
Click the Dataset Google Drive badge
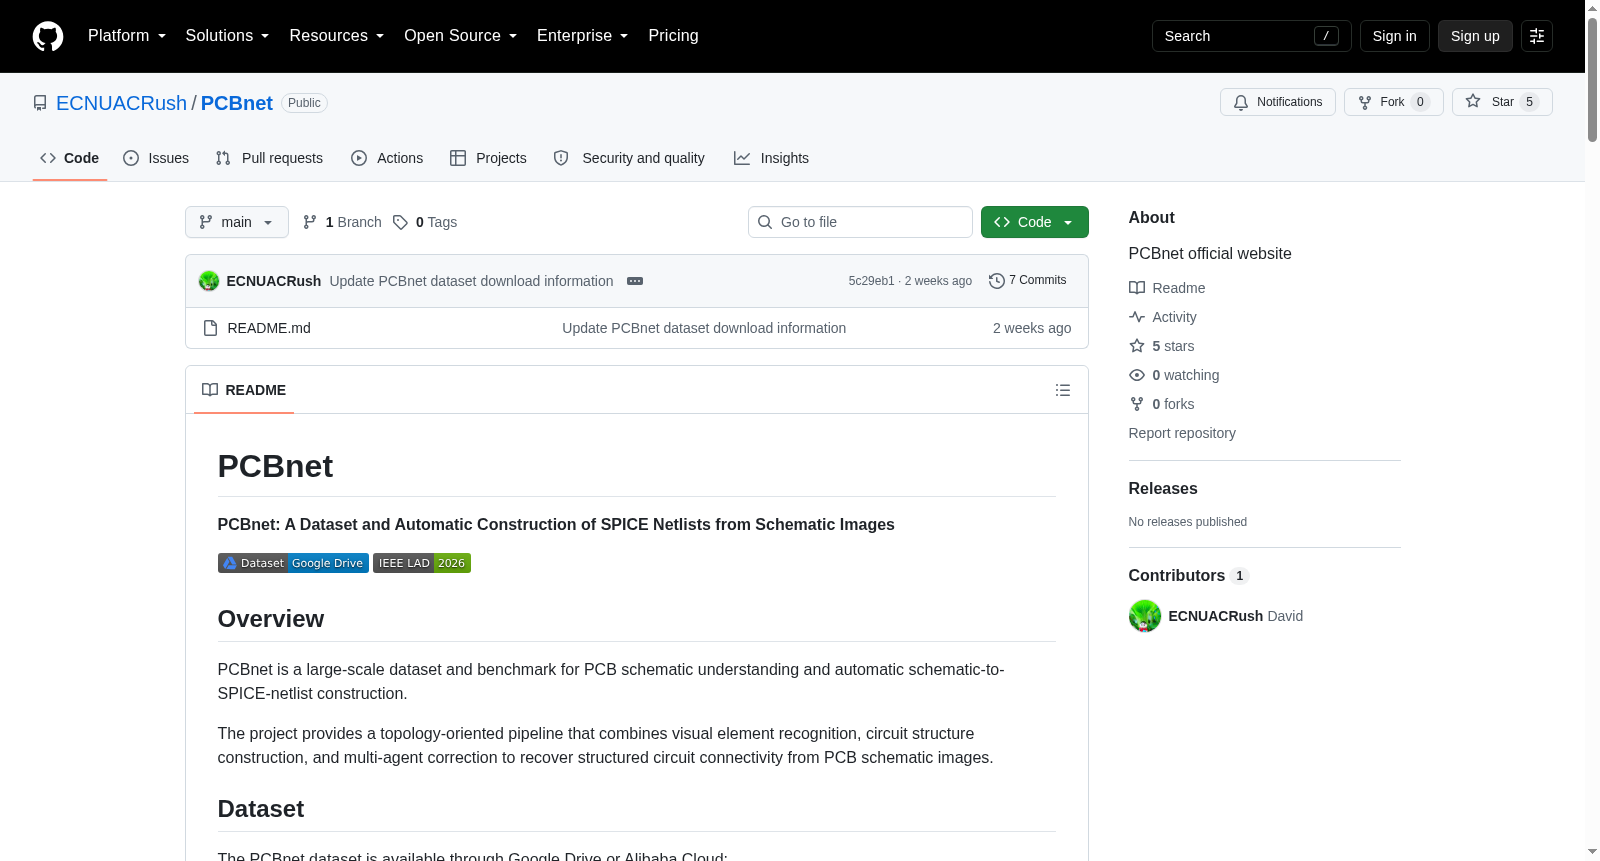pos(293,563)
